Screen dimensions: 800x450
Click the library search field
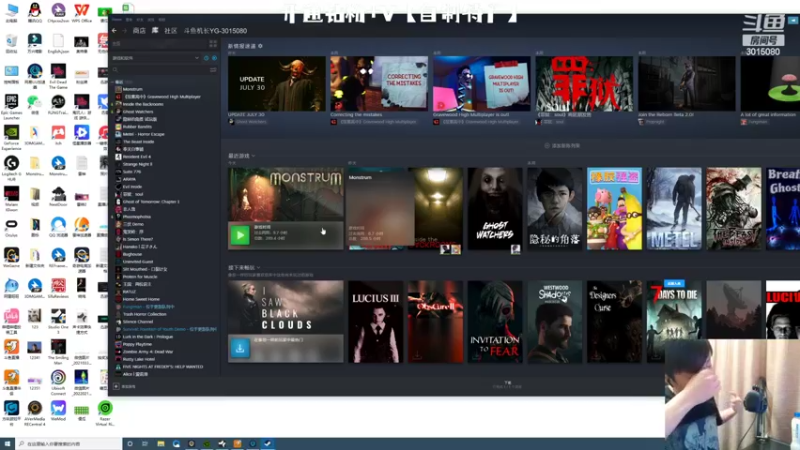coord(160,69)
